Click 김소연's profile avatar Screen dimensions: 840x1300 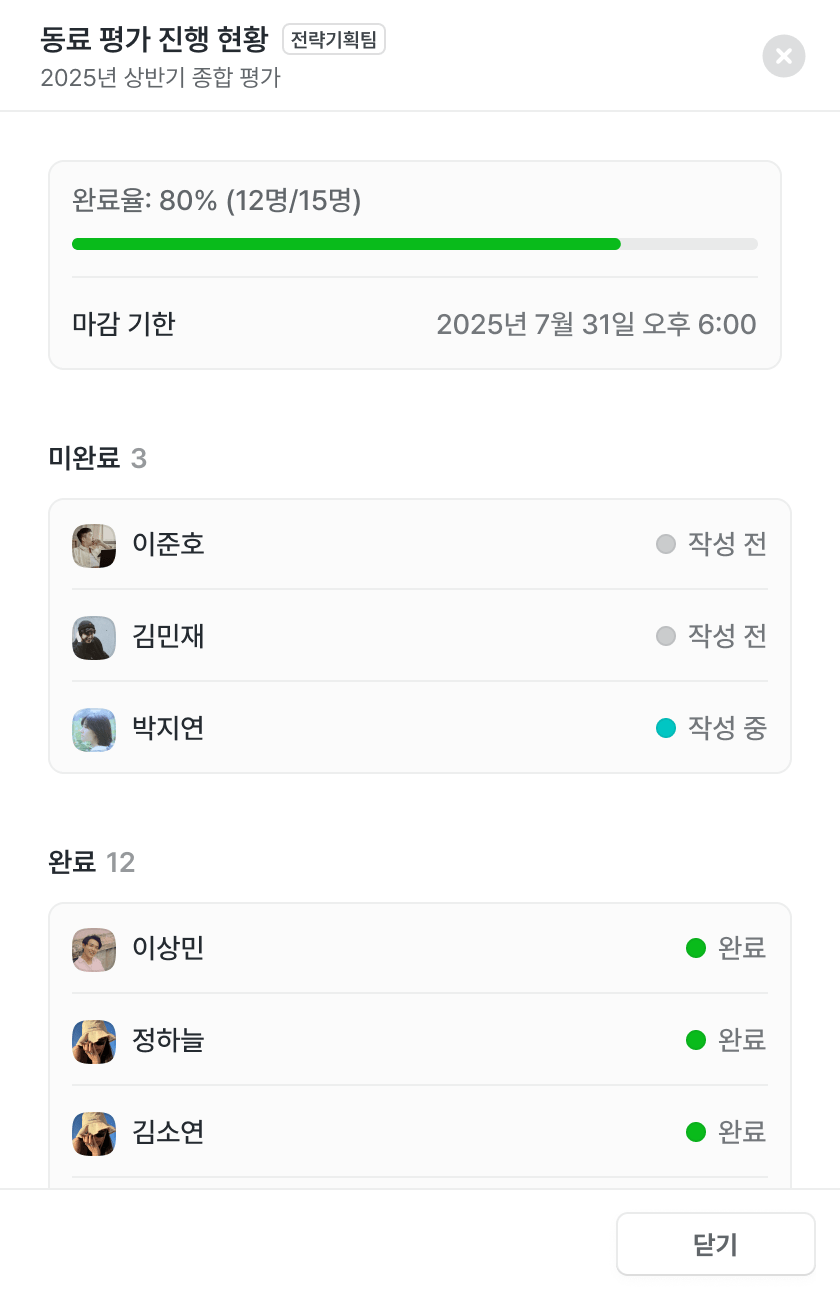(x=94, y=1133)
